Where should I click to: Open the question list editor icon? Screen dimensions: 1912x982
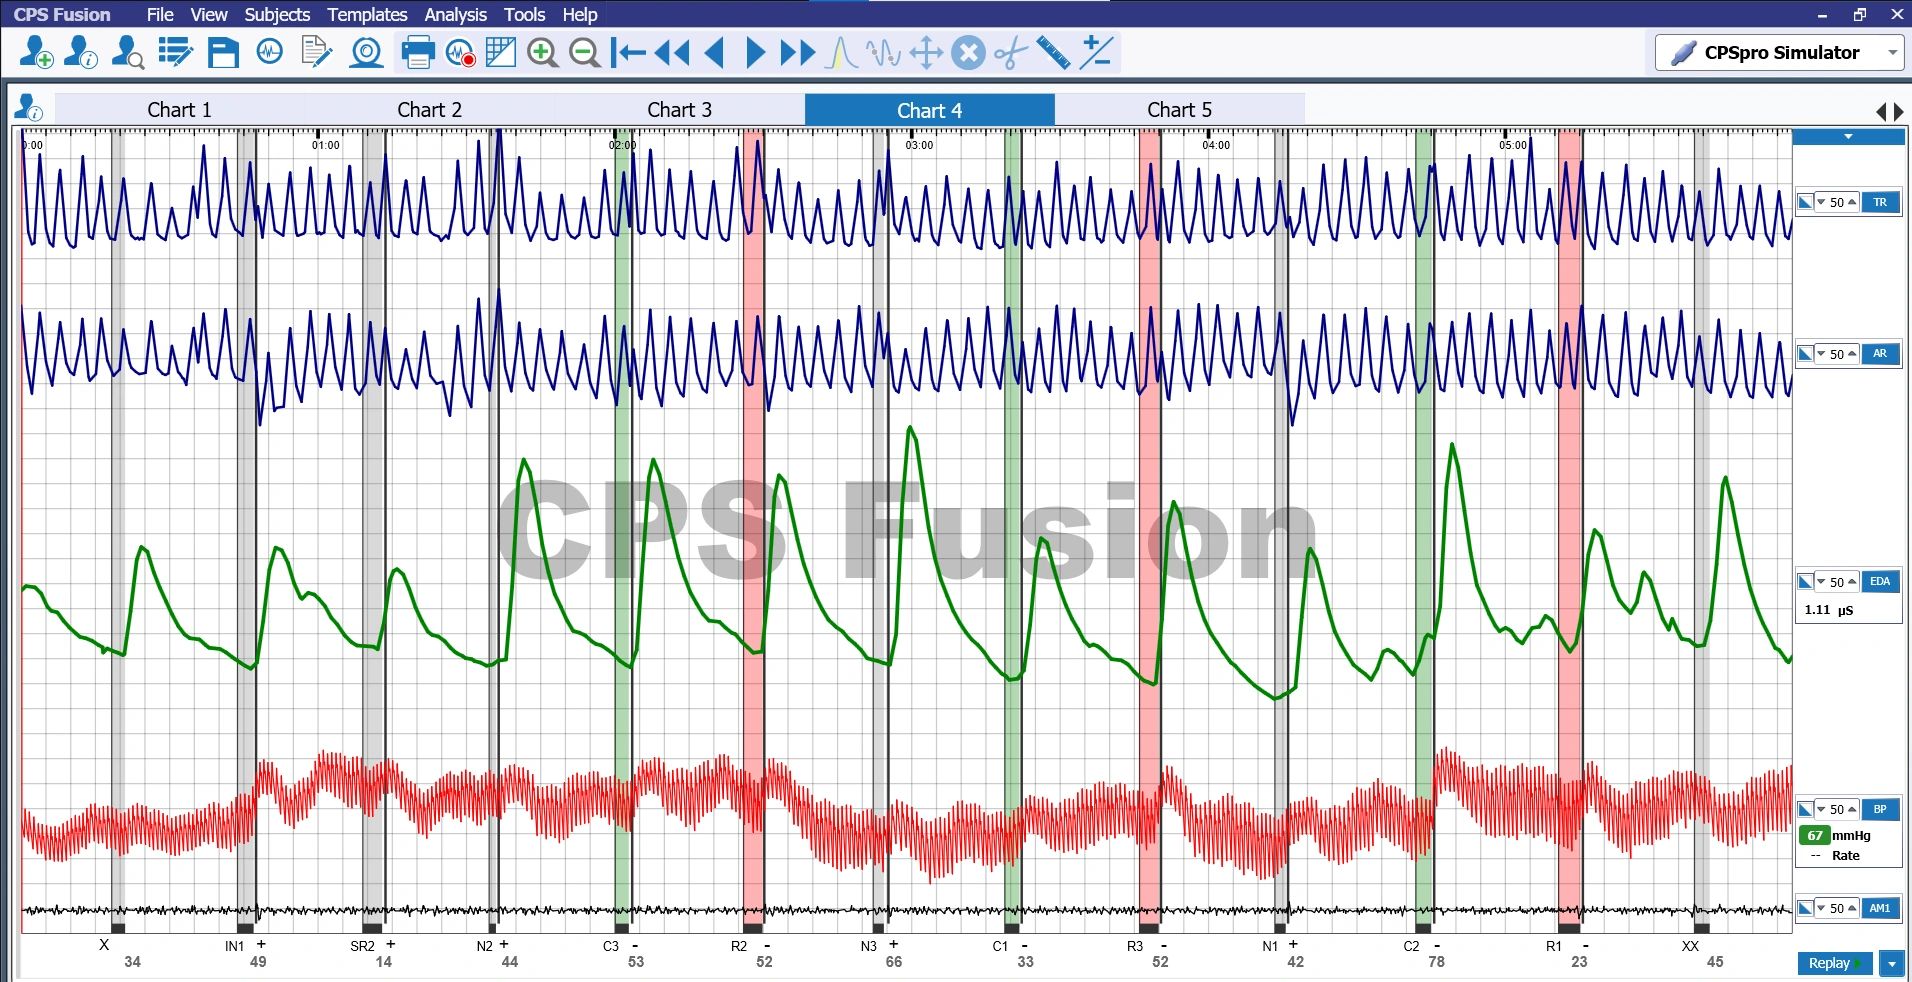click(x=175, y=53)
